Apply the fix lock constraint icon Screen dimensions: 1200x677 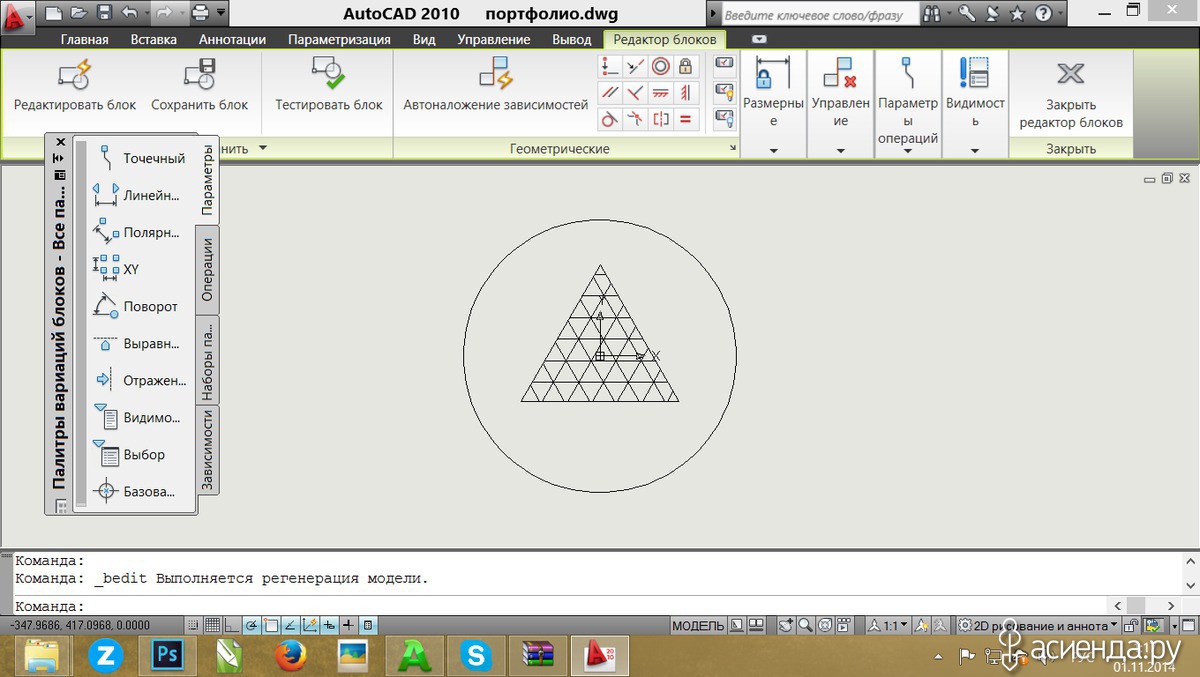pyautogui.click(x=686, y=67)
